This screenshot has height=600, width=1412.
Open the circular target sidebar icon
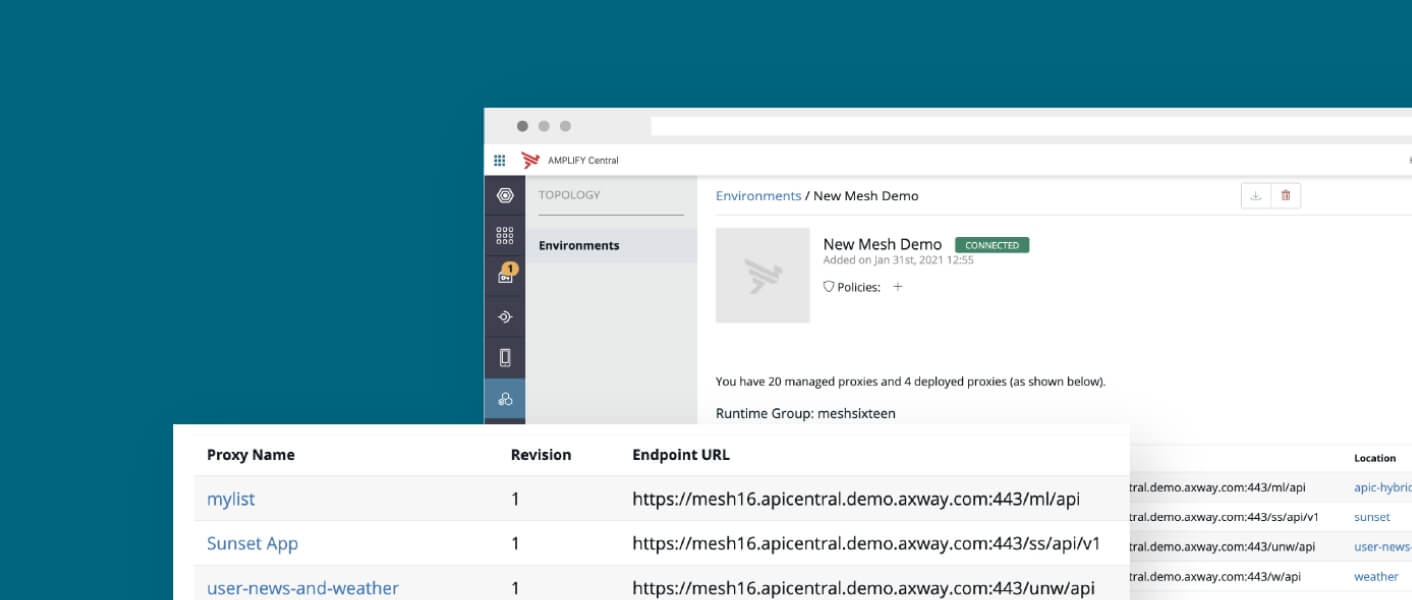[505, 317]
